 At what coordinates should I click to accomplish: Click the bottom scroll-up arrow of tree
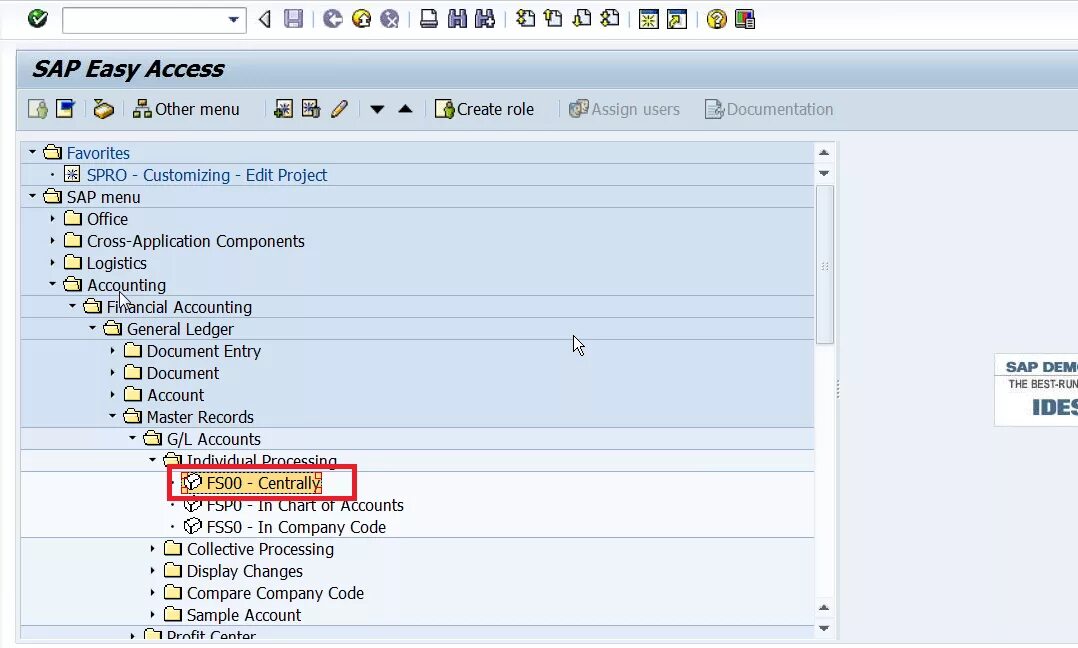click(x=824, y=607)
